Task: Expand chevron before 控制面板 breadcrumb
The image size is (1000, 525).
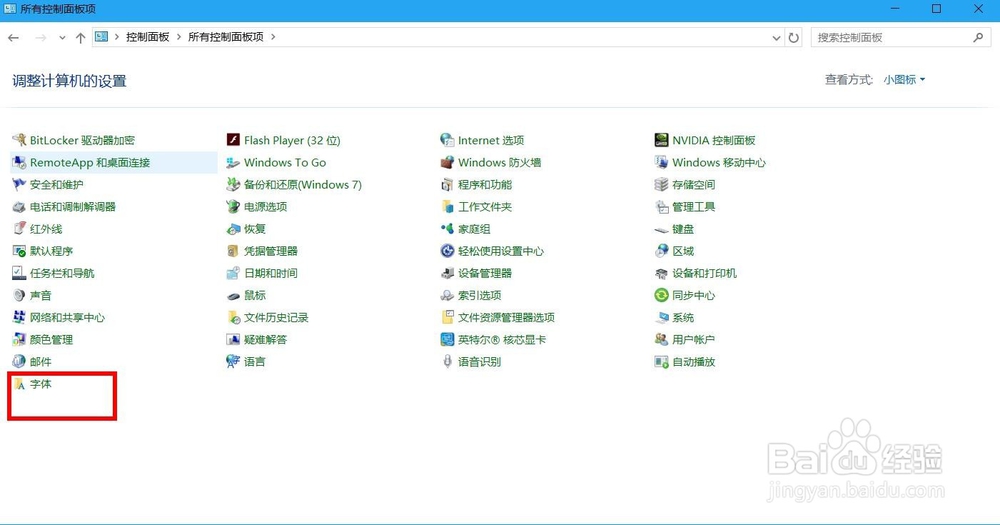Action: click(x=117, y=37)
